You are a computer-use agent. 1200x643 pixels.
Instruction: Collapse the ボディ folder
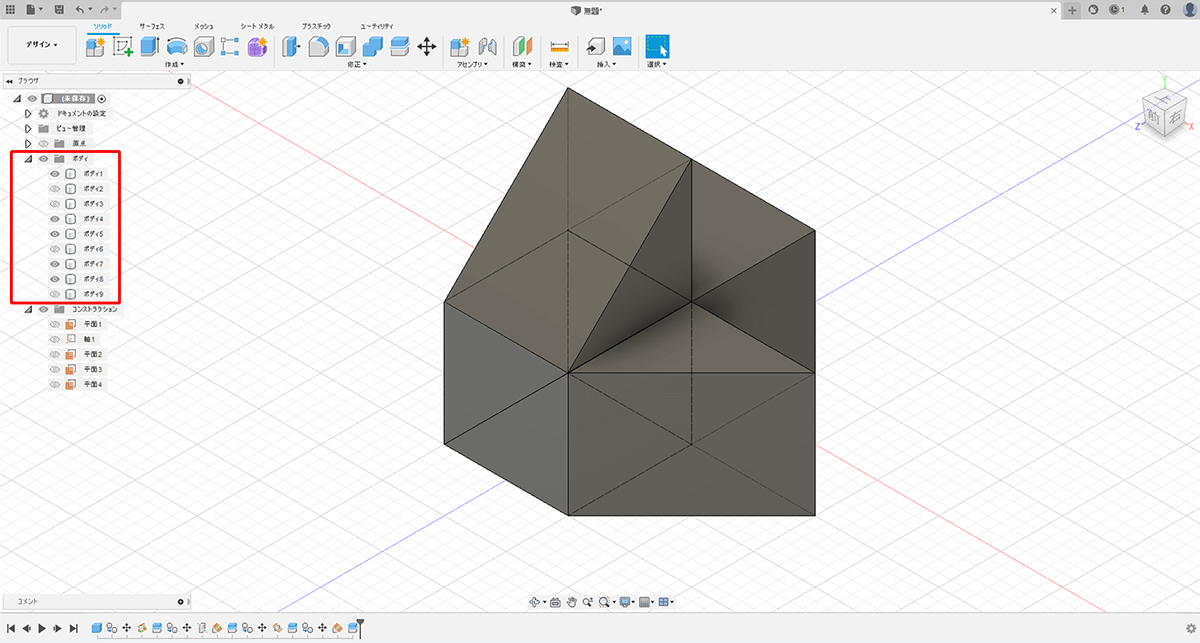click(x=28, y=159)
